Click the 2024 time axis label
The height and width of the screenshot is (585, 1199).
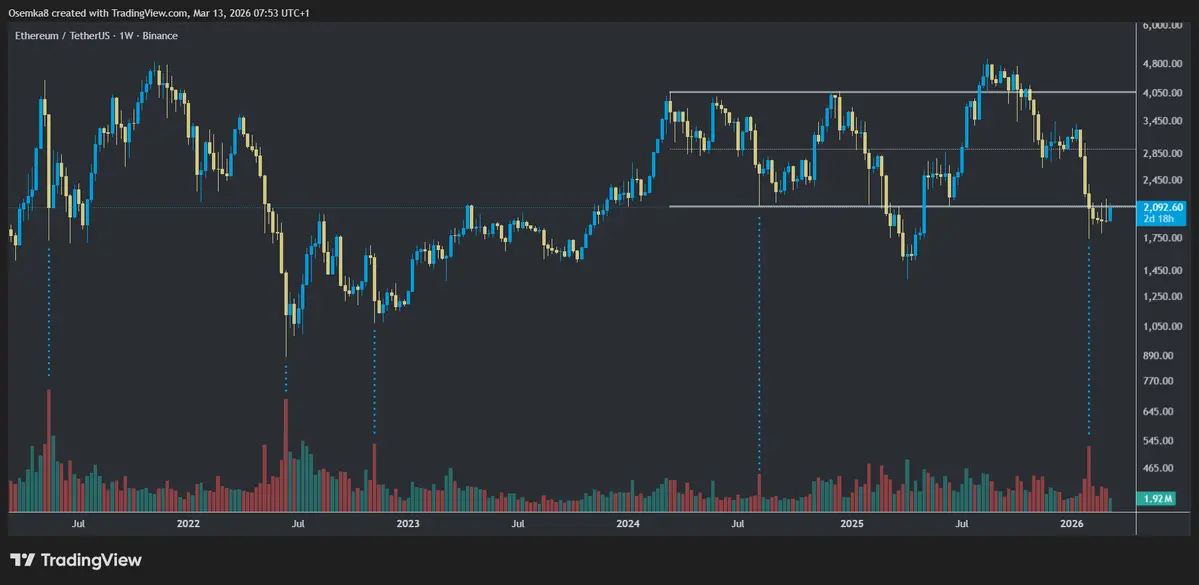pyautogui.click(x=628, y=523)
